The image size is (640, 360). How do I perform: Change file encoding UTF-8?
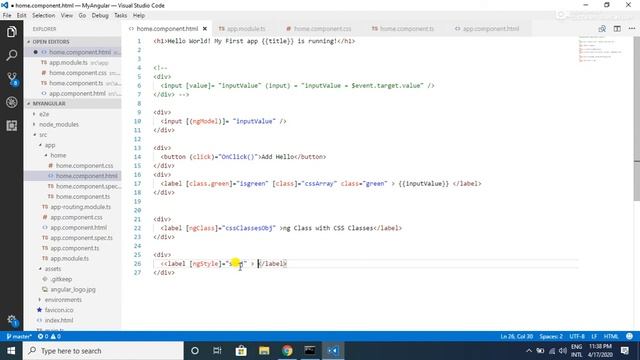coord(577,336)
